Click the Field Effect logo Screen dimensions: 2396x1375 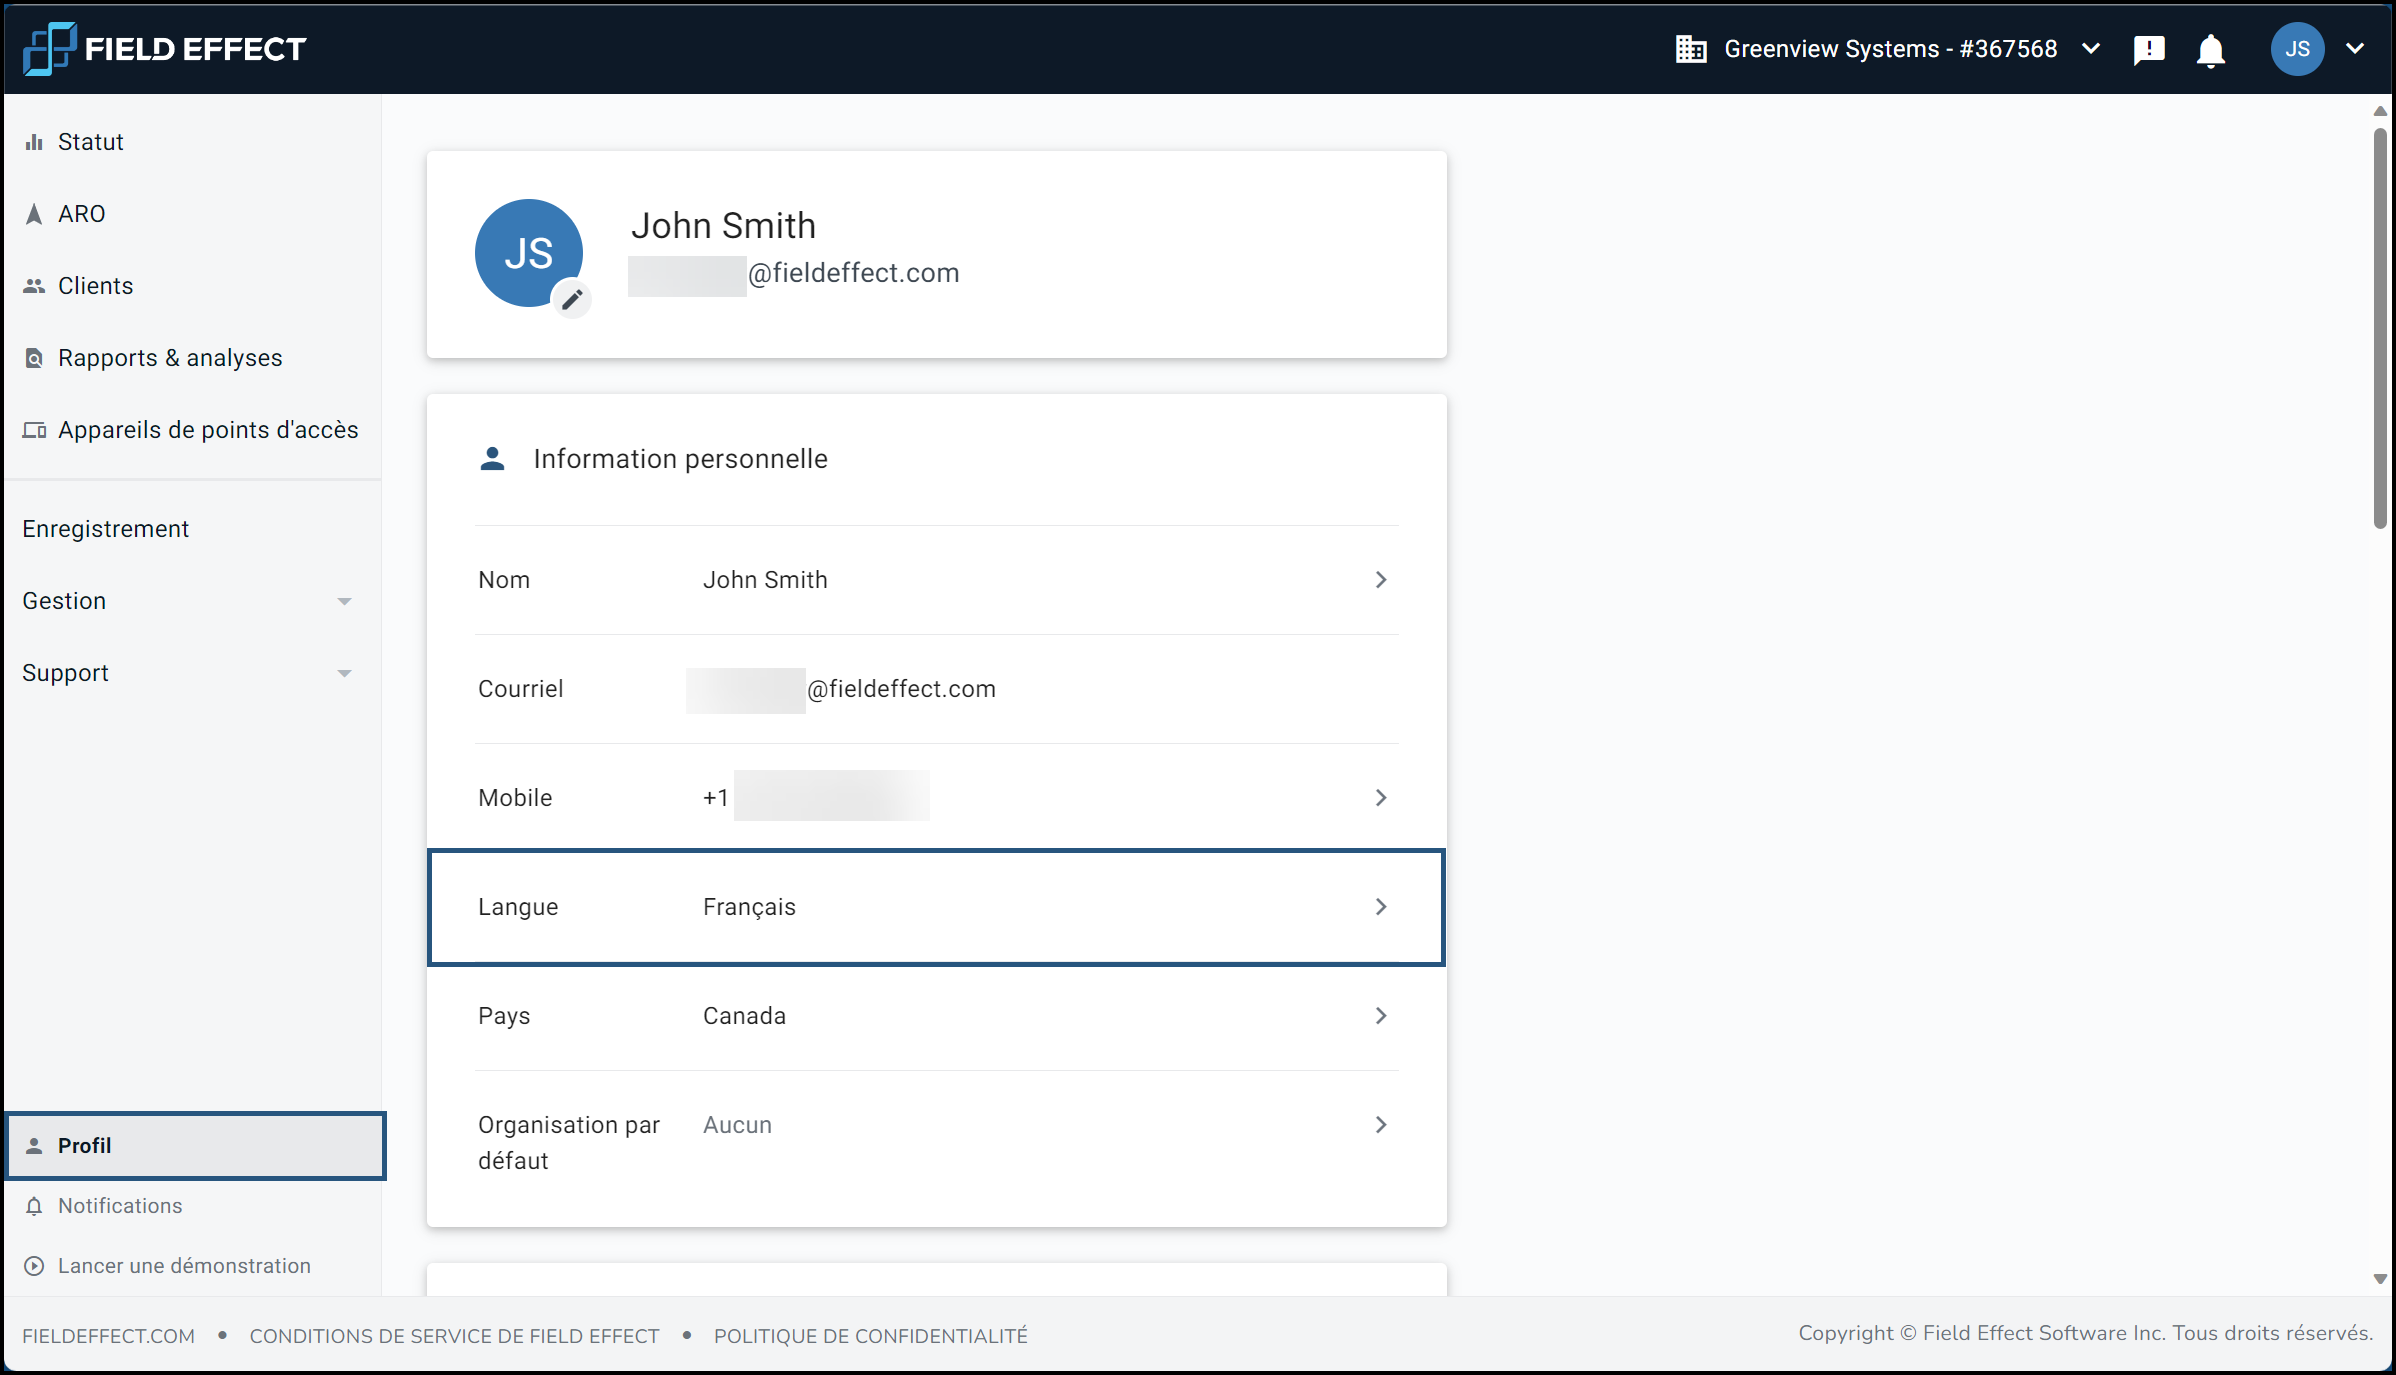tap(165, 49)
